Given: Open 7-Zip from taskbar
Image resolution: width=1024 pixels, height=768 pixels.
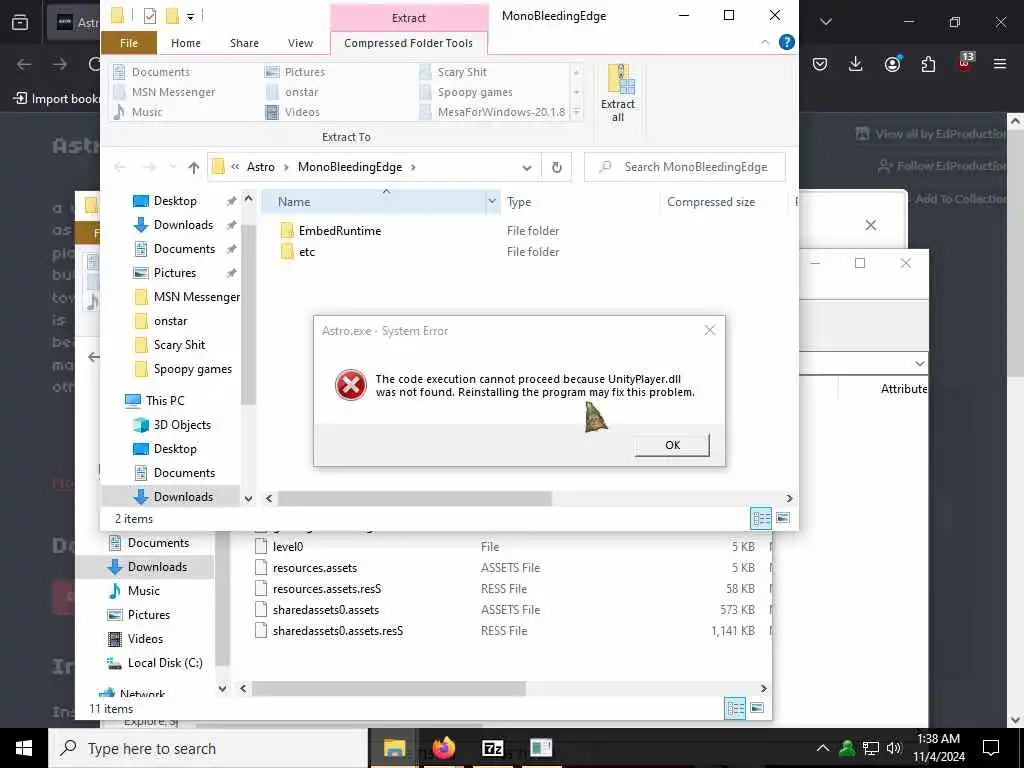Looking at the screenshot, I should coord(492,748).
